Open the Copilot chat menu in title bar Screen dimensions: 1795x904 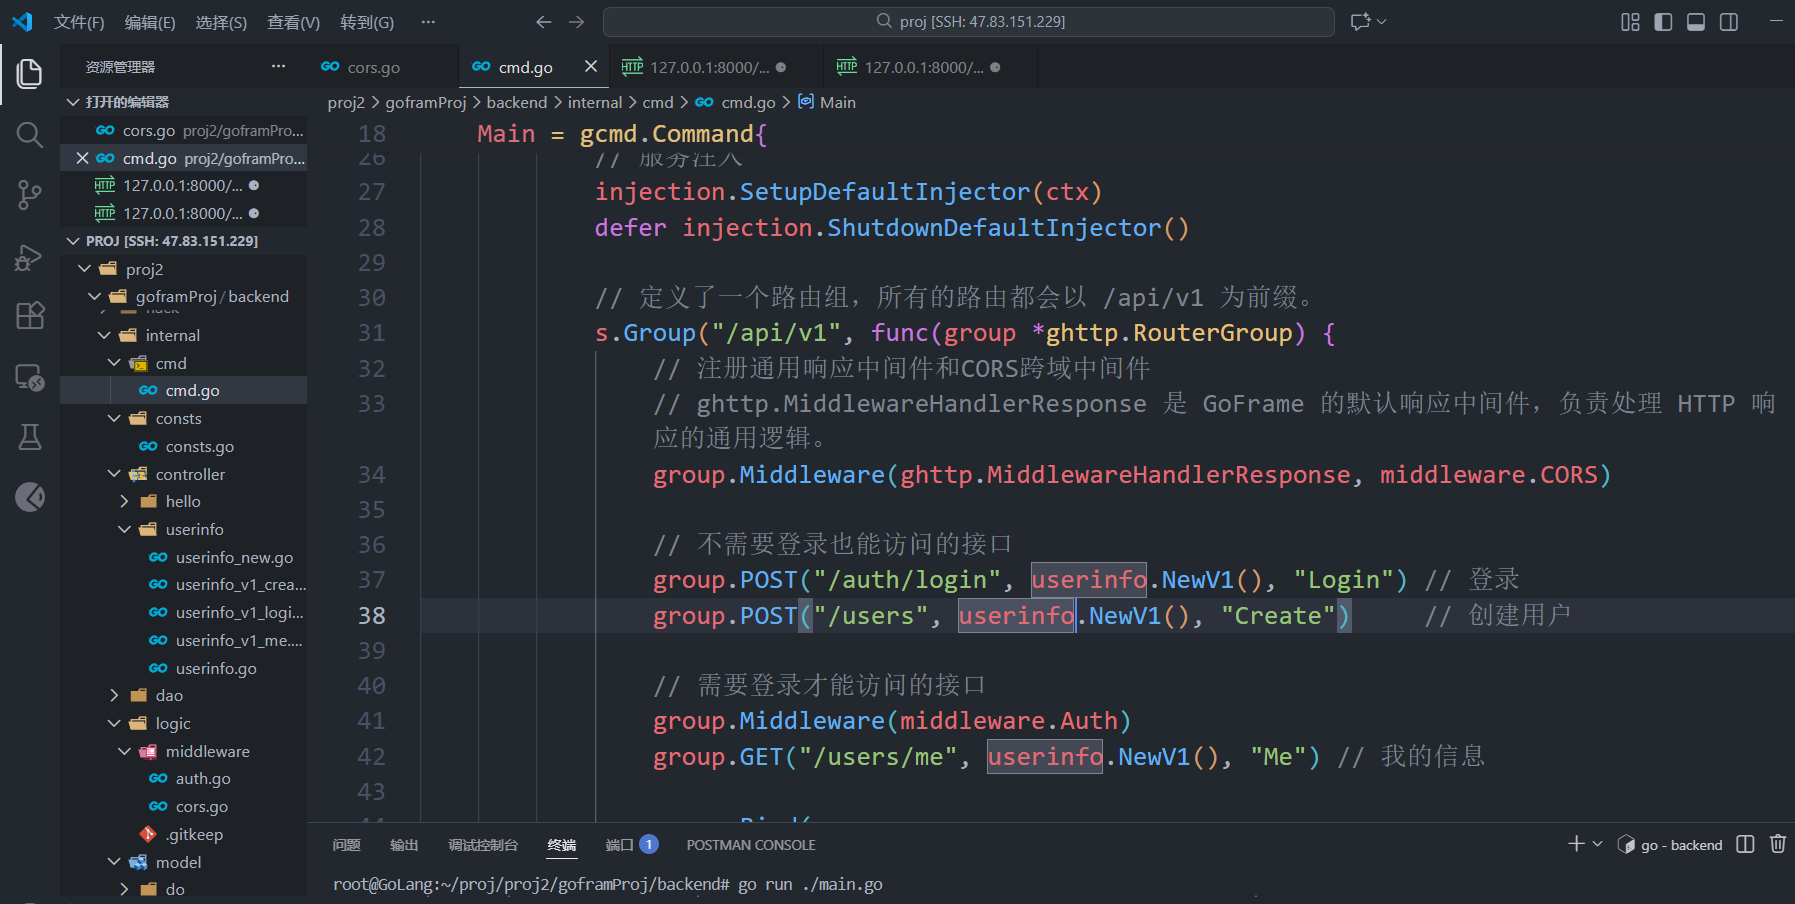pyautogui.click(x=1368, y=22)
